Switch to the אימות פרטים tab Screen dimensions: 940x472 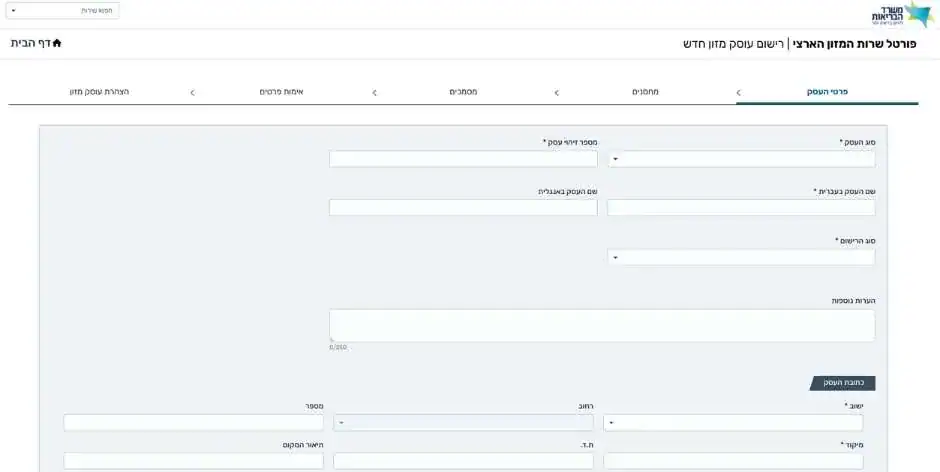click(x=281, y=92)
